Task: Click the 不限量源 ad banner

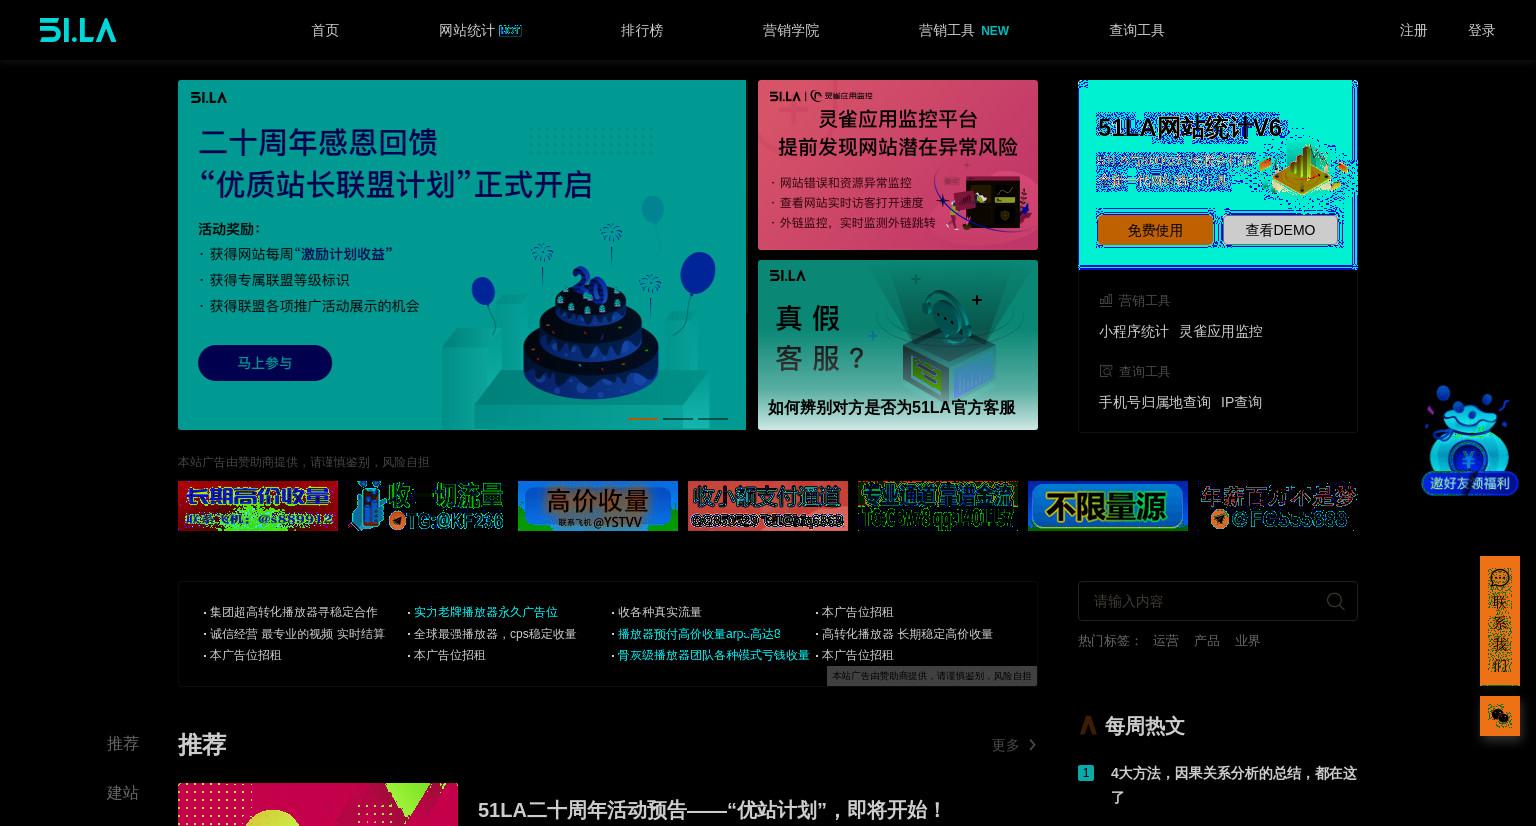Action: point(1108,506)
